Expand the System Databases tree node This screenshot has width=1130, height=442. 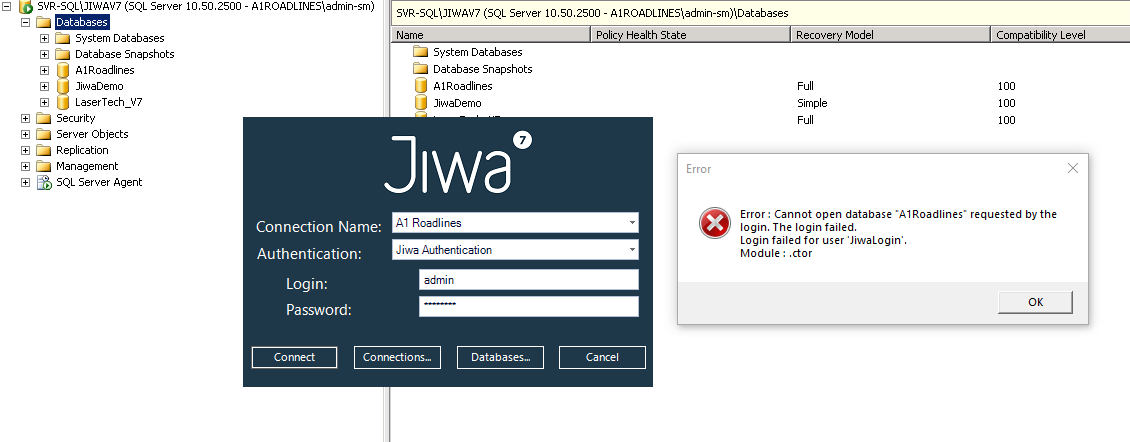[44, 38]
